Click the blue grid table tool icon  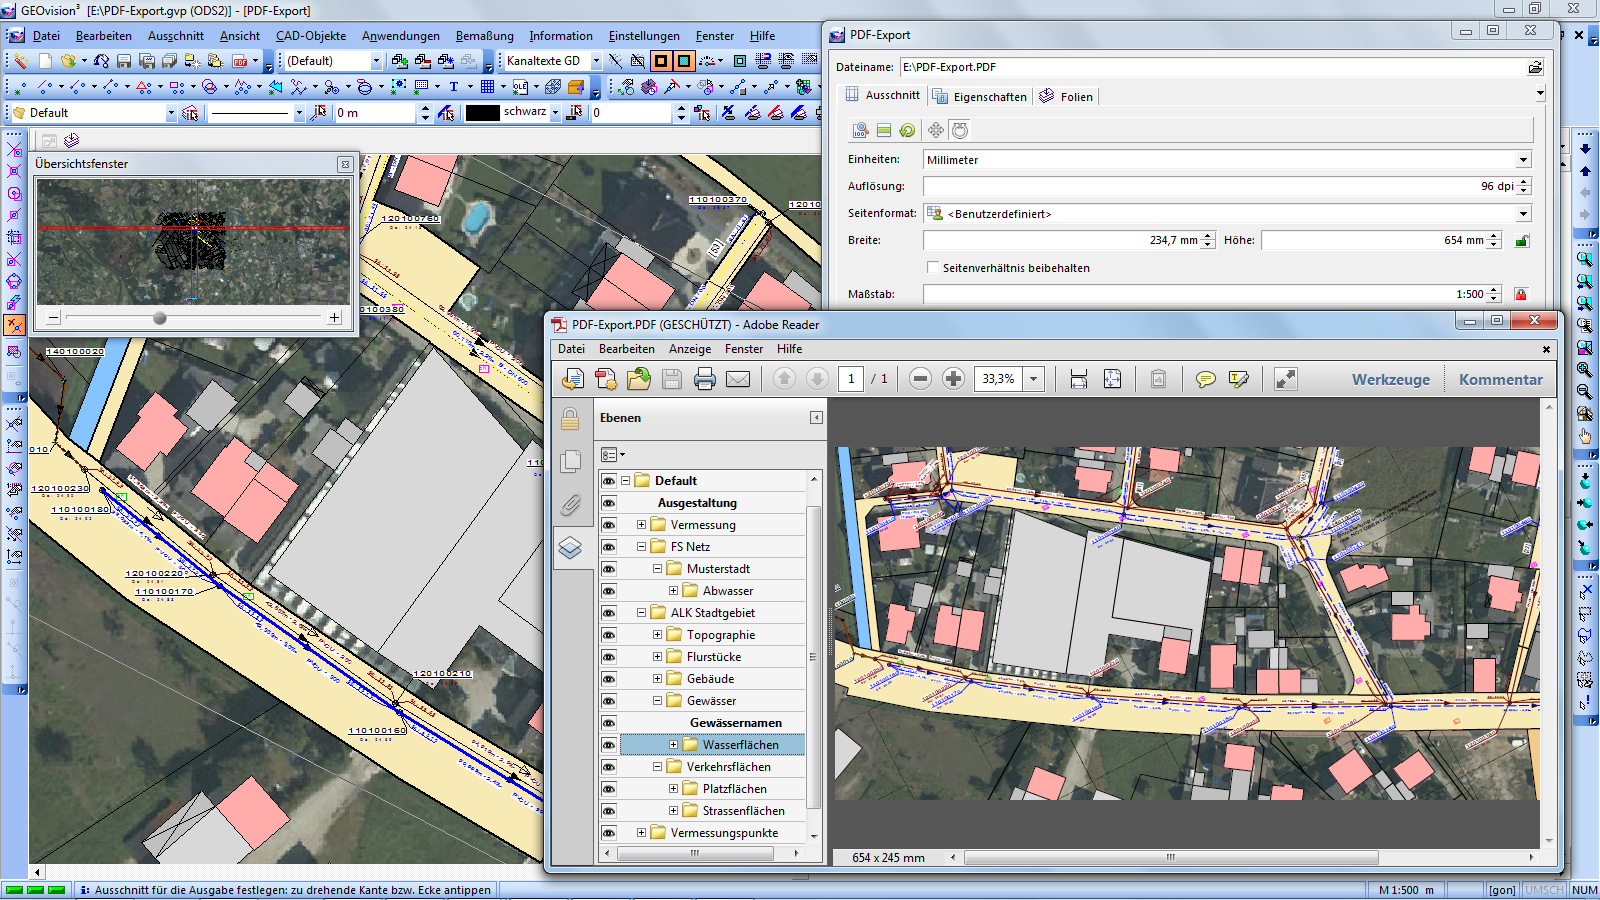click(487, 87)
